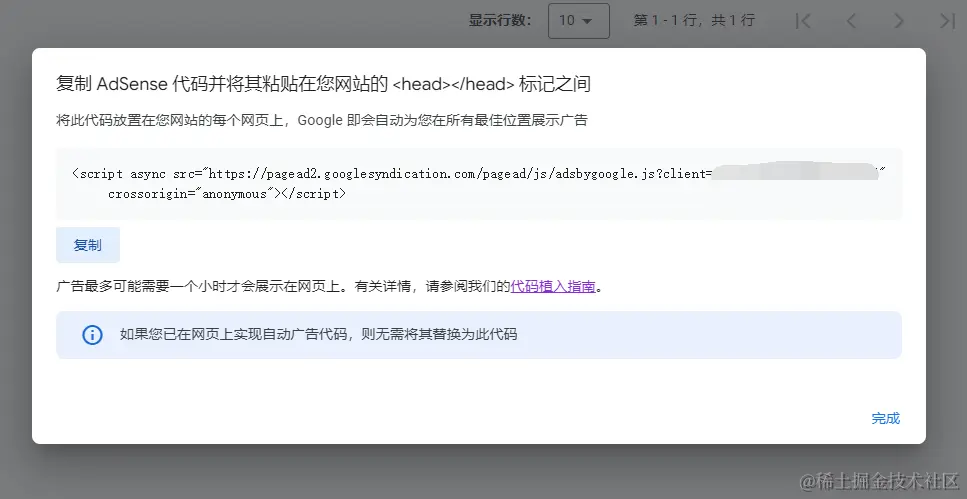The width and height of the screenshot is (967, 499).
Task: Click the 显示行数 label
Action: pyautogui.click(x=500, y=21)
